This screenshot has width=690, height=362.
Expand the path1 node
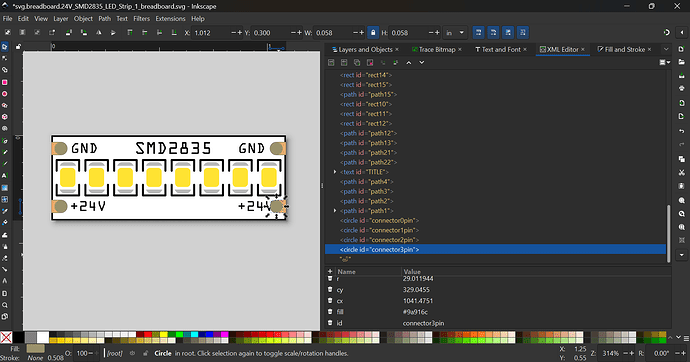pos(335,211)
